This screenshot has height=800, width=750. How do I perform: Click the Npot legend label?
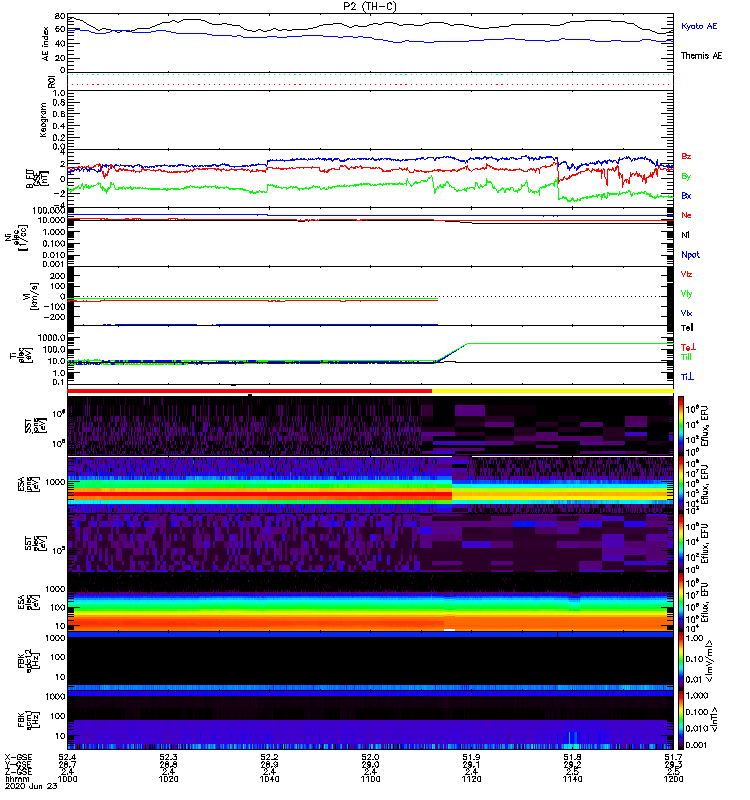coord(690,255)
